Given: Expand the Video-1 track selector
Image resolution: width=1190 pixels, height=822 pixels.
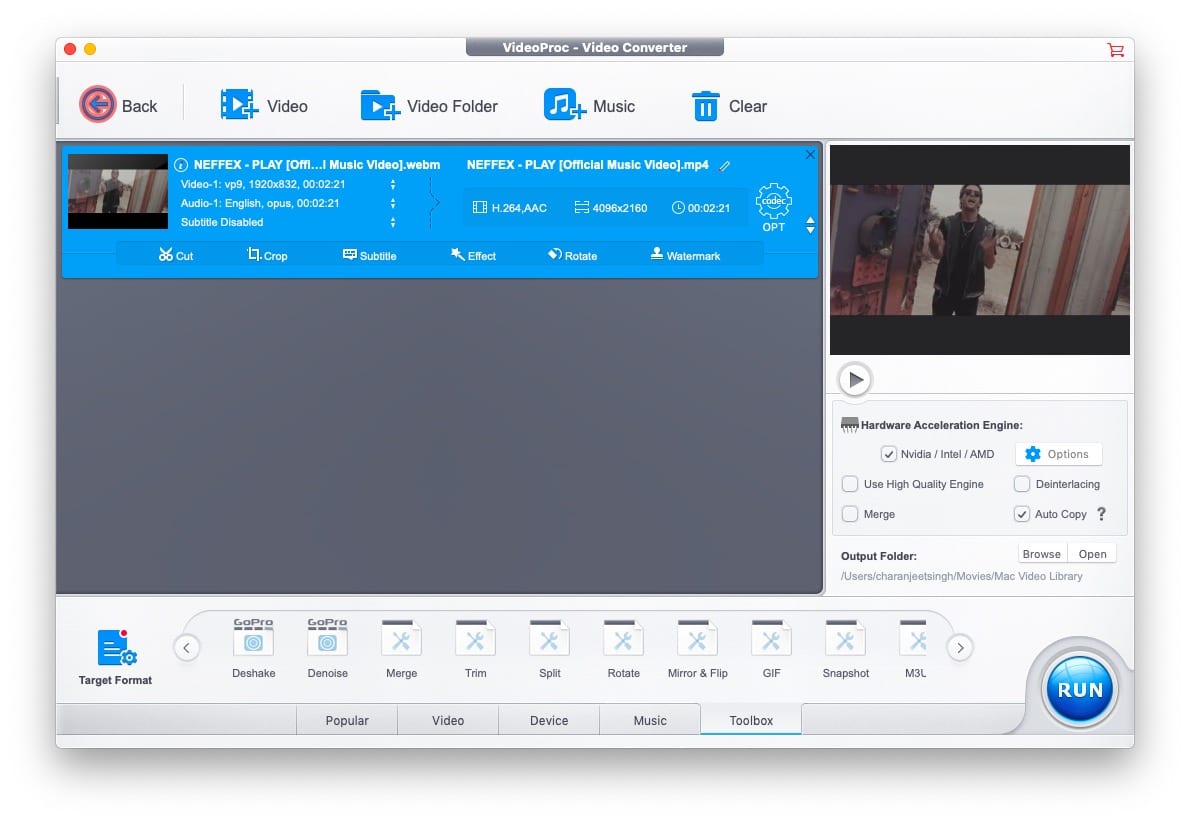Looking at the screenshot, I should coord(392,184).
